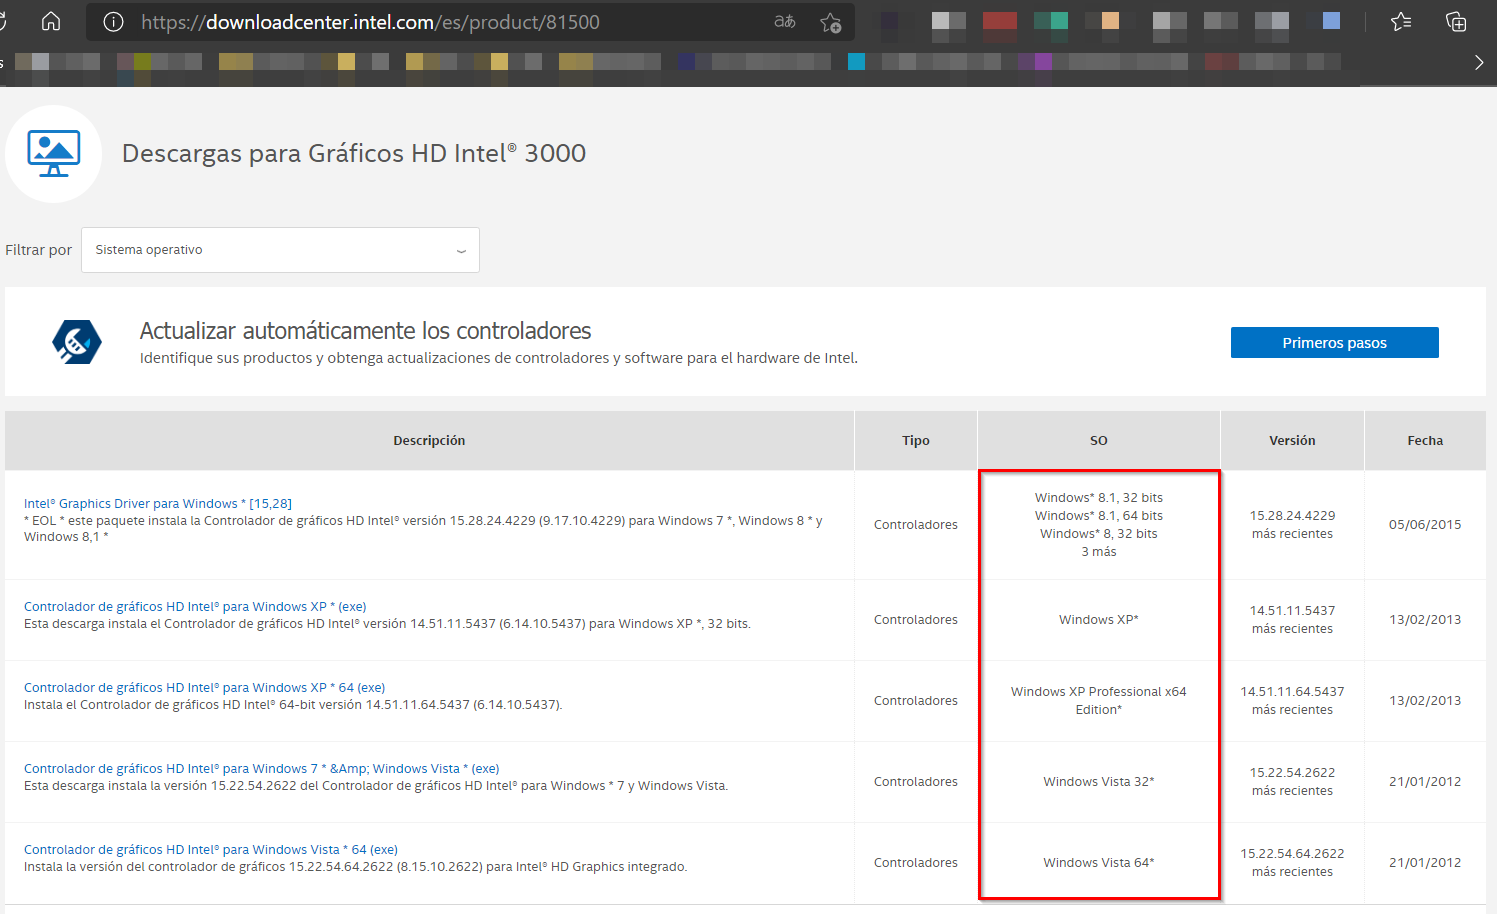The image size is (1497, 914).
Task: Open Windows XP 64 (exe) driver link
Action: click(x=204, y=687)
